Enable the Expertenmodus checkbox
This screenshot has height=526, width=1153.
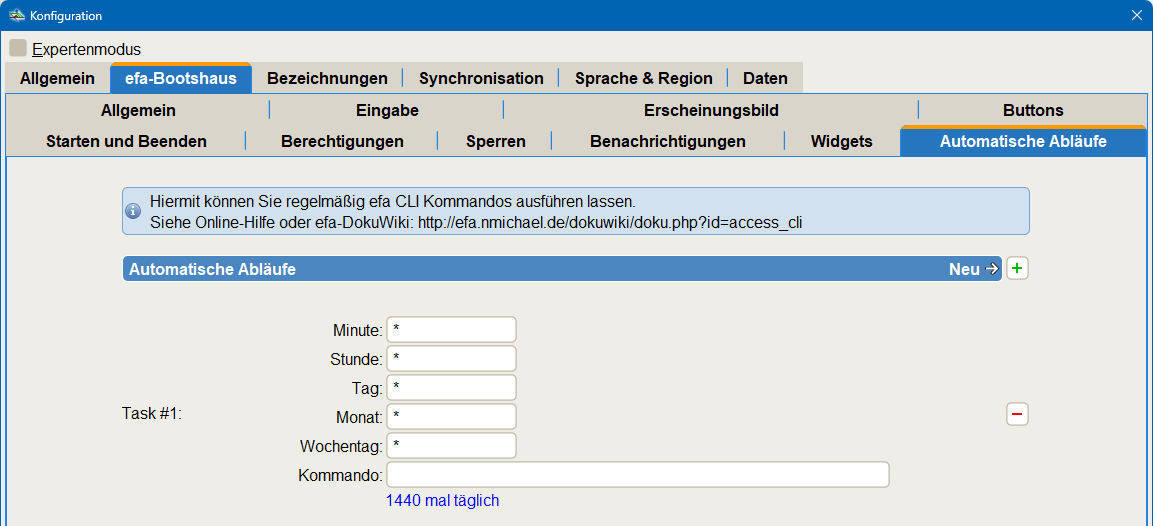point(18,48)
